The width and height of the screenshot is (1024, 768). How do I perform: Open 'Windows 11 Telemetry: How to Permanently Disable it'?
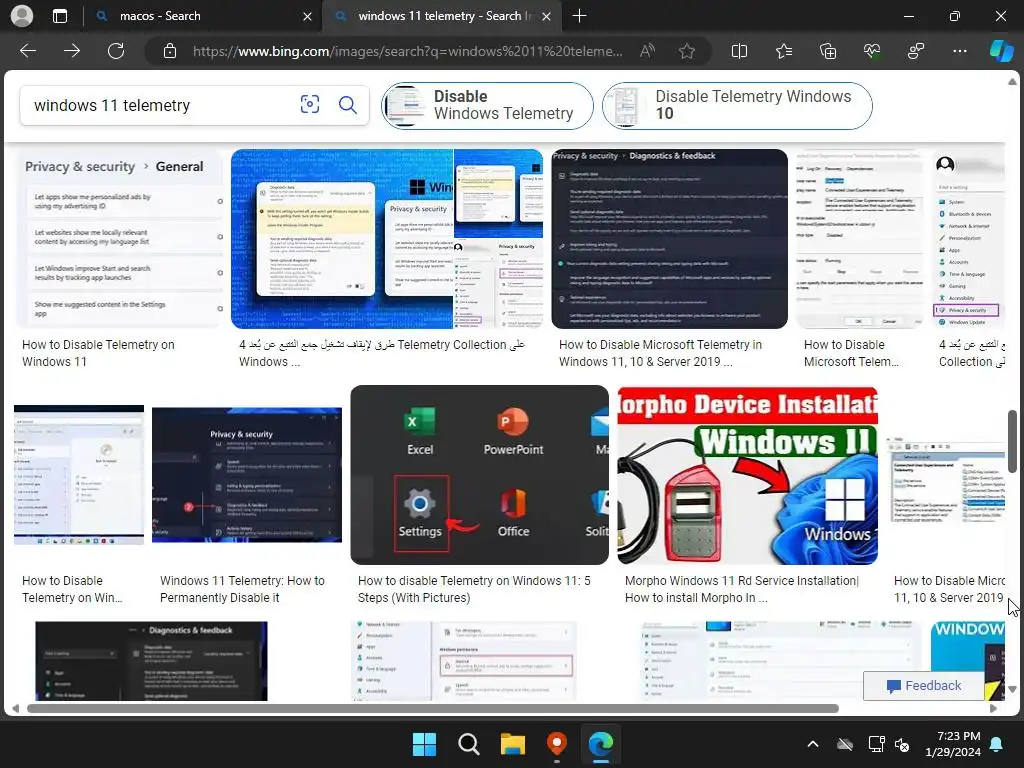point(242,589)
